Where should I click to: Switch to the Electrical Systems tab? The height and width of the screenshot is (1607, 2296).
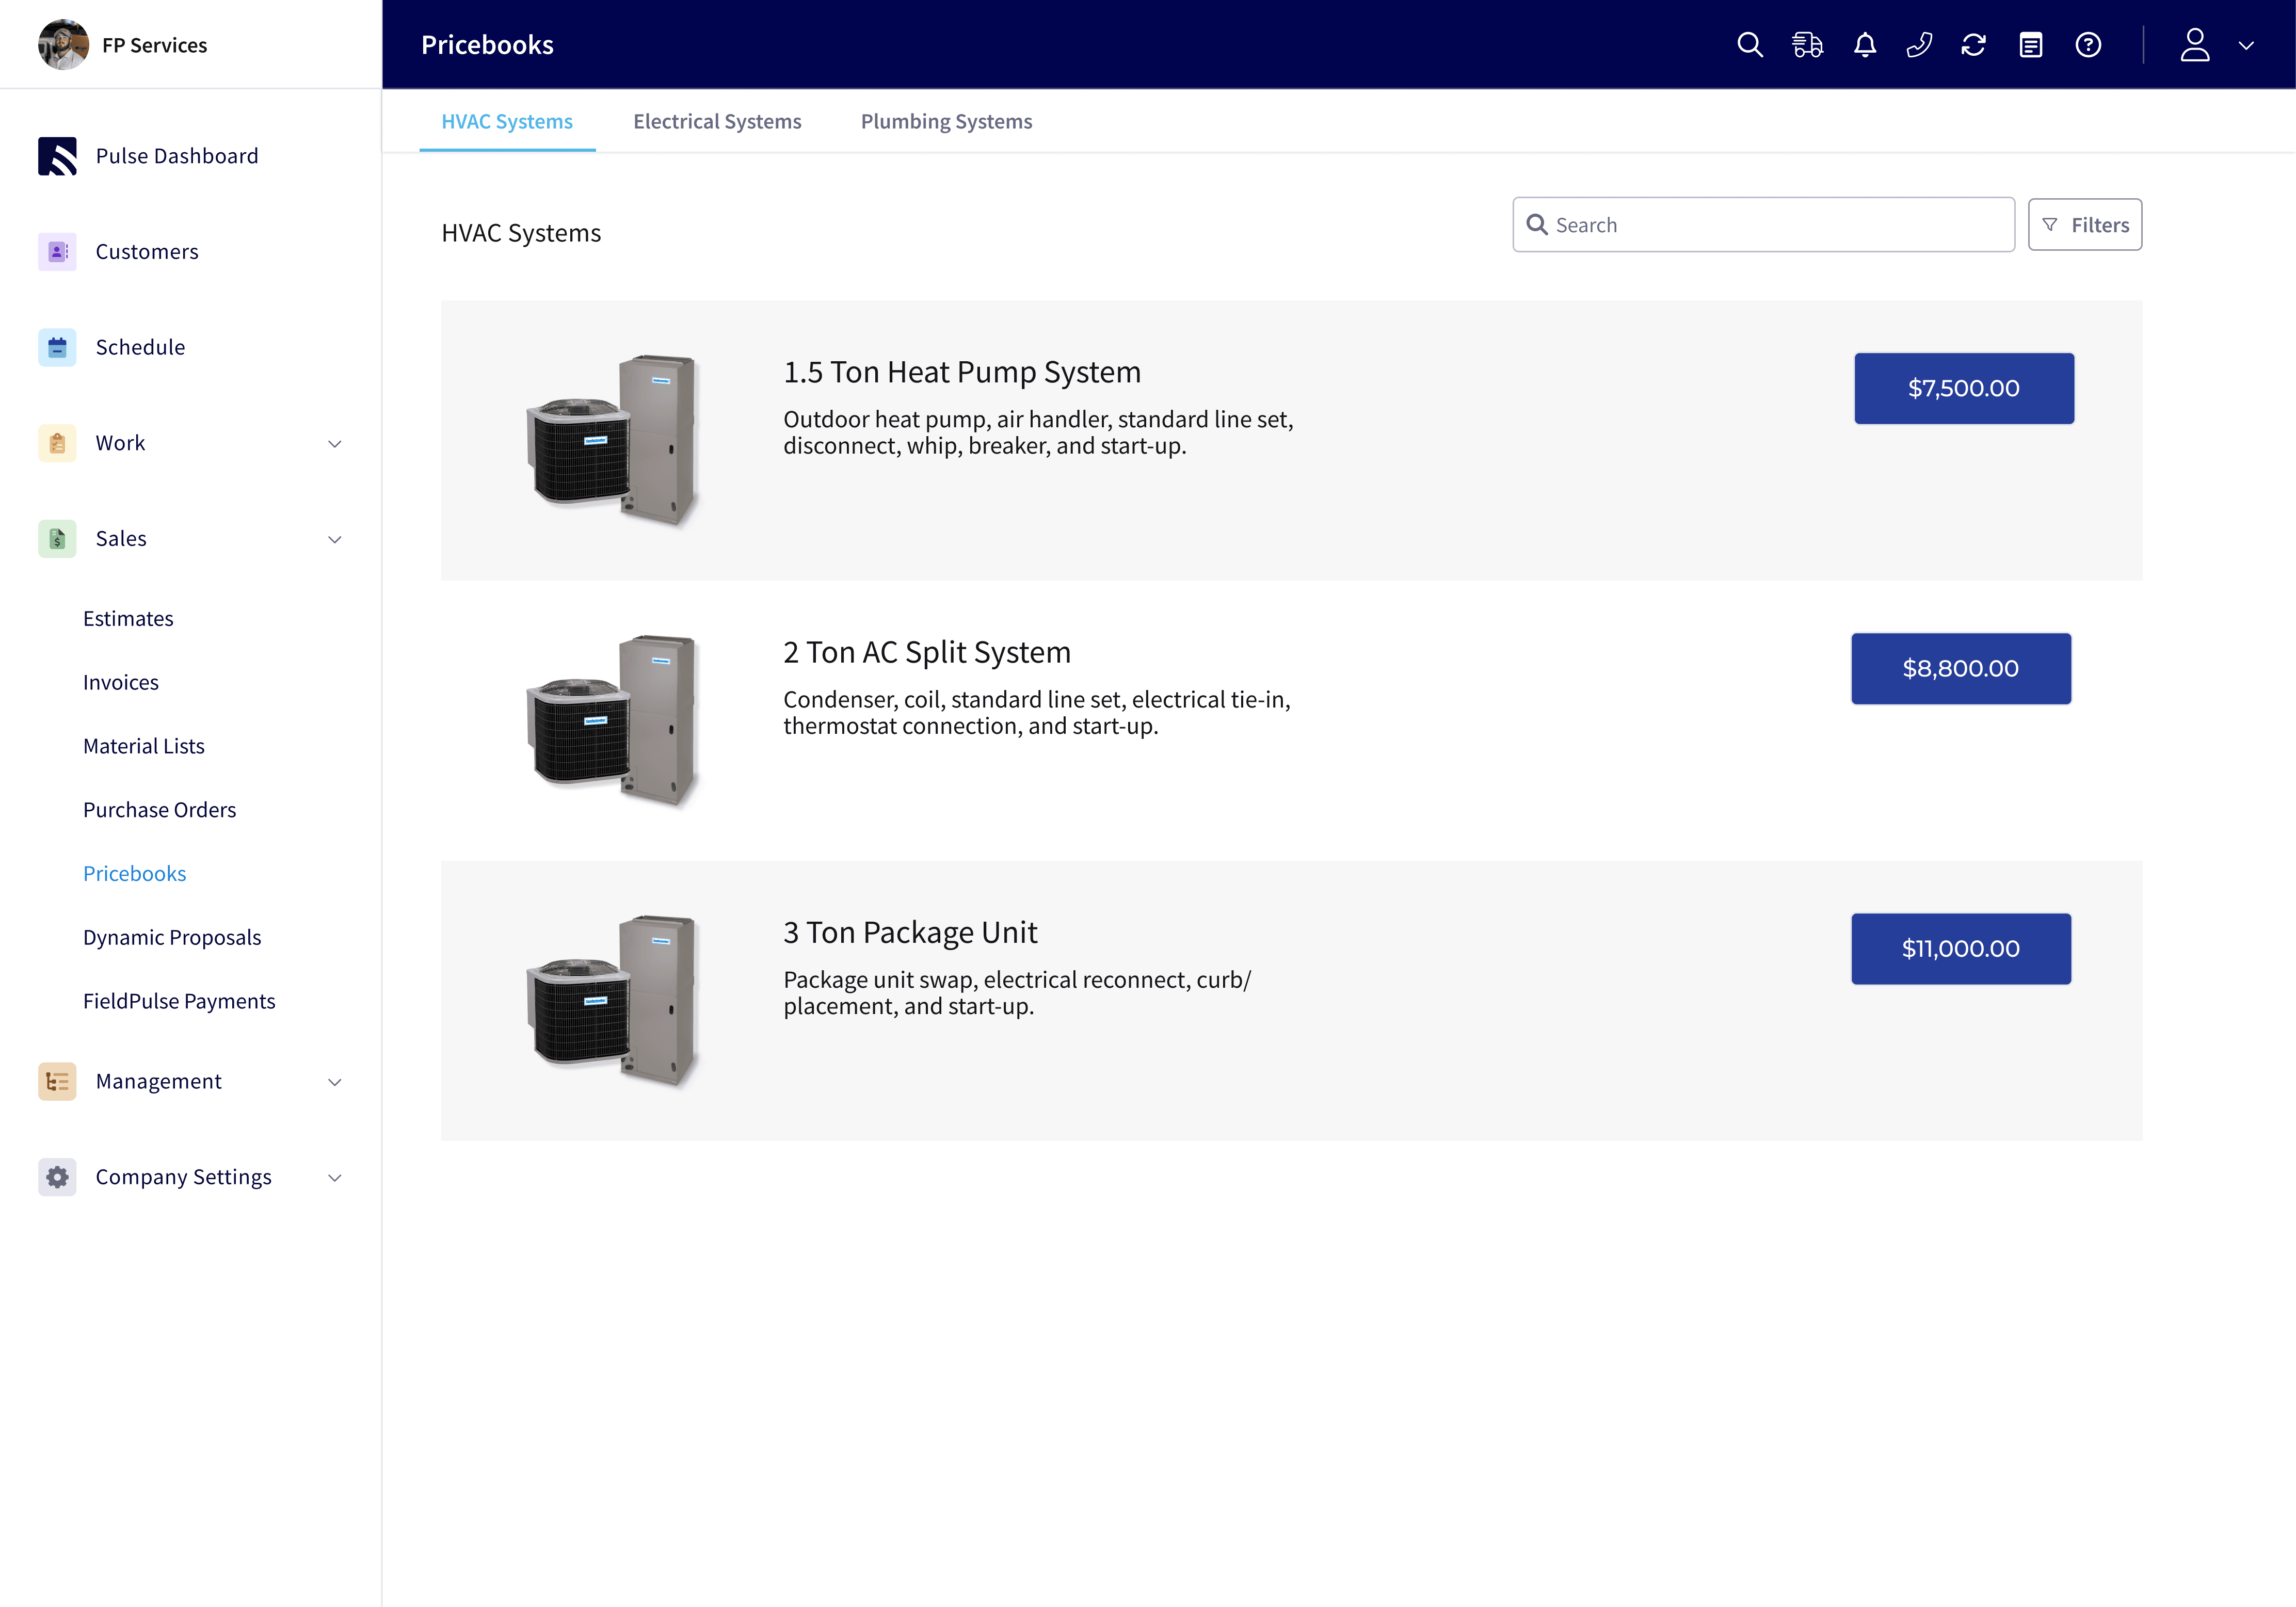click(717, 121)
